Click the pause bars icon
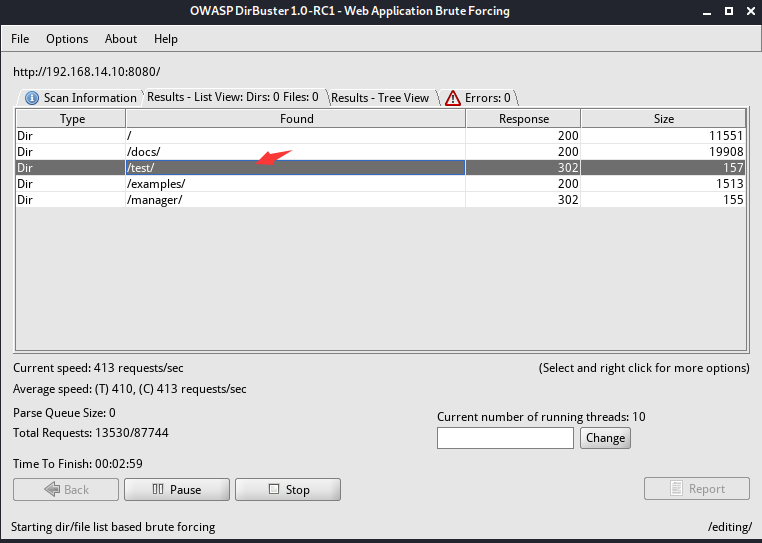This screenshot has width=762, height=543. click(x=158, y=489)
